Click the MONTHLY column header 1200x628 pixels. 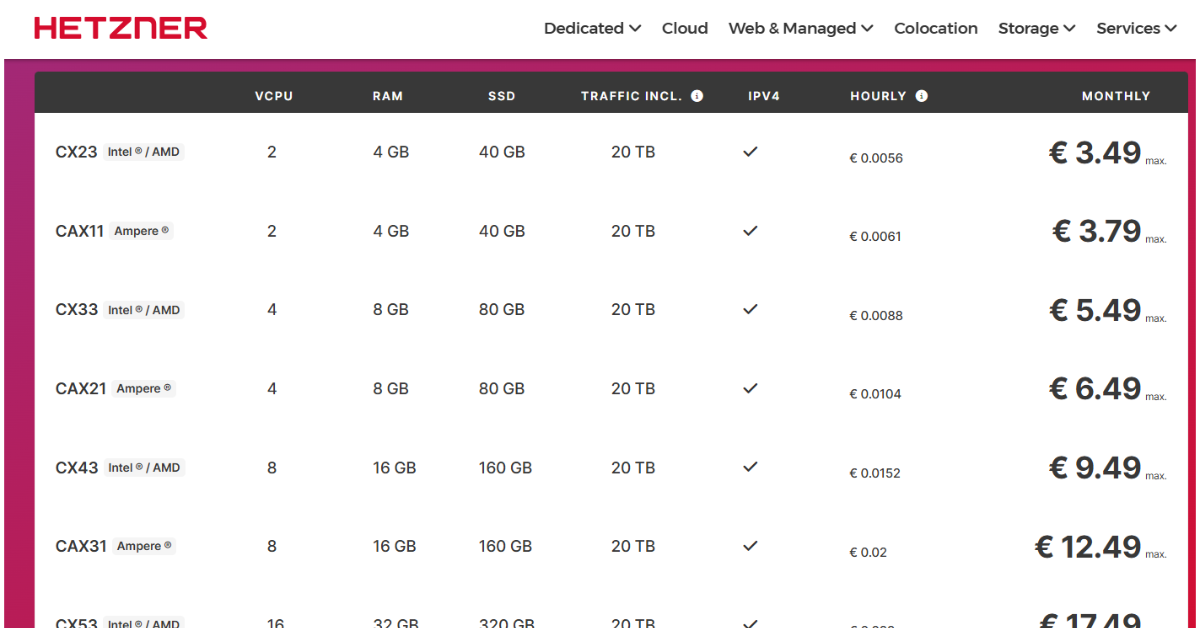click(1116, 96)
